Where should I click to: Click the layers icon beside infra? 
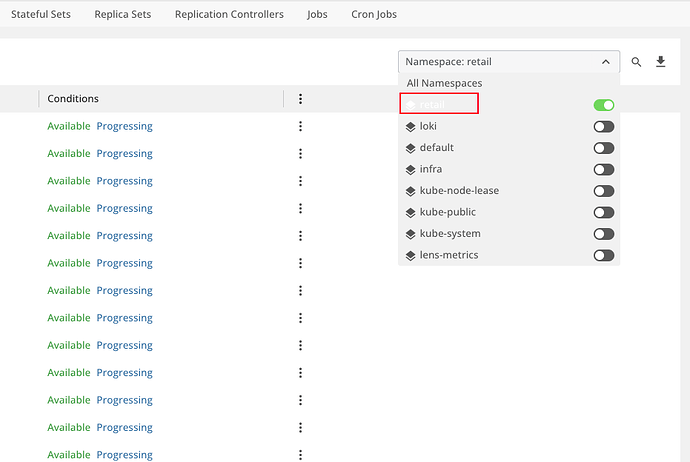(410, 170)
